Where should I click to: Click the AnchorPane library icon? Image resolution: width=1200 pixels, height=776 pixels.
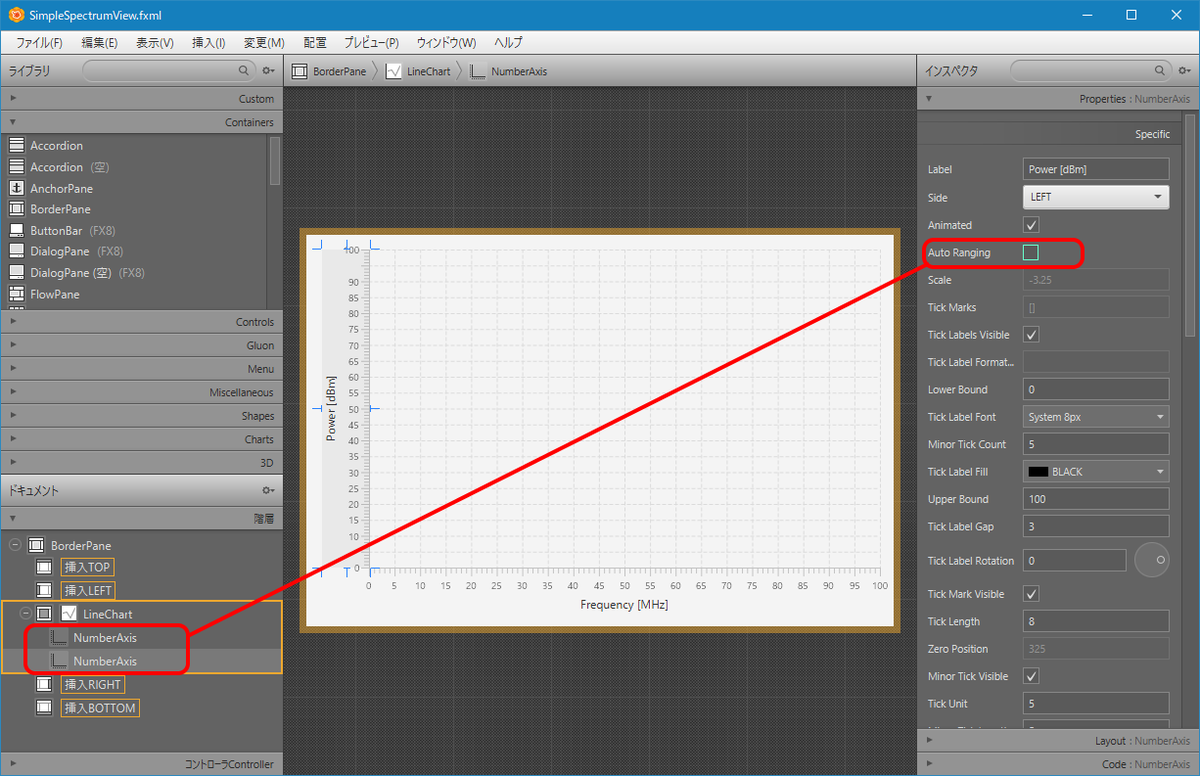(16, 188)
